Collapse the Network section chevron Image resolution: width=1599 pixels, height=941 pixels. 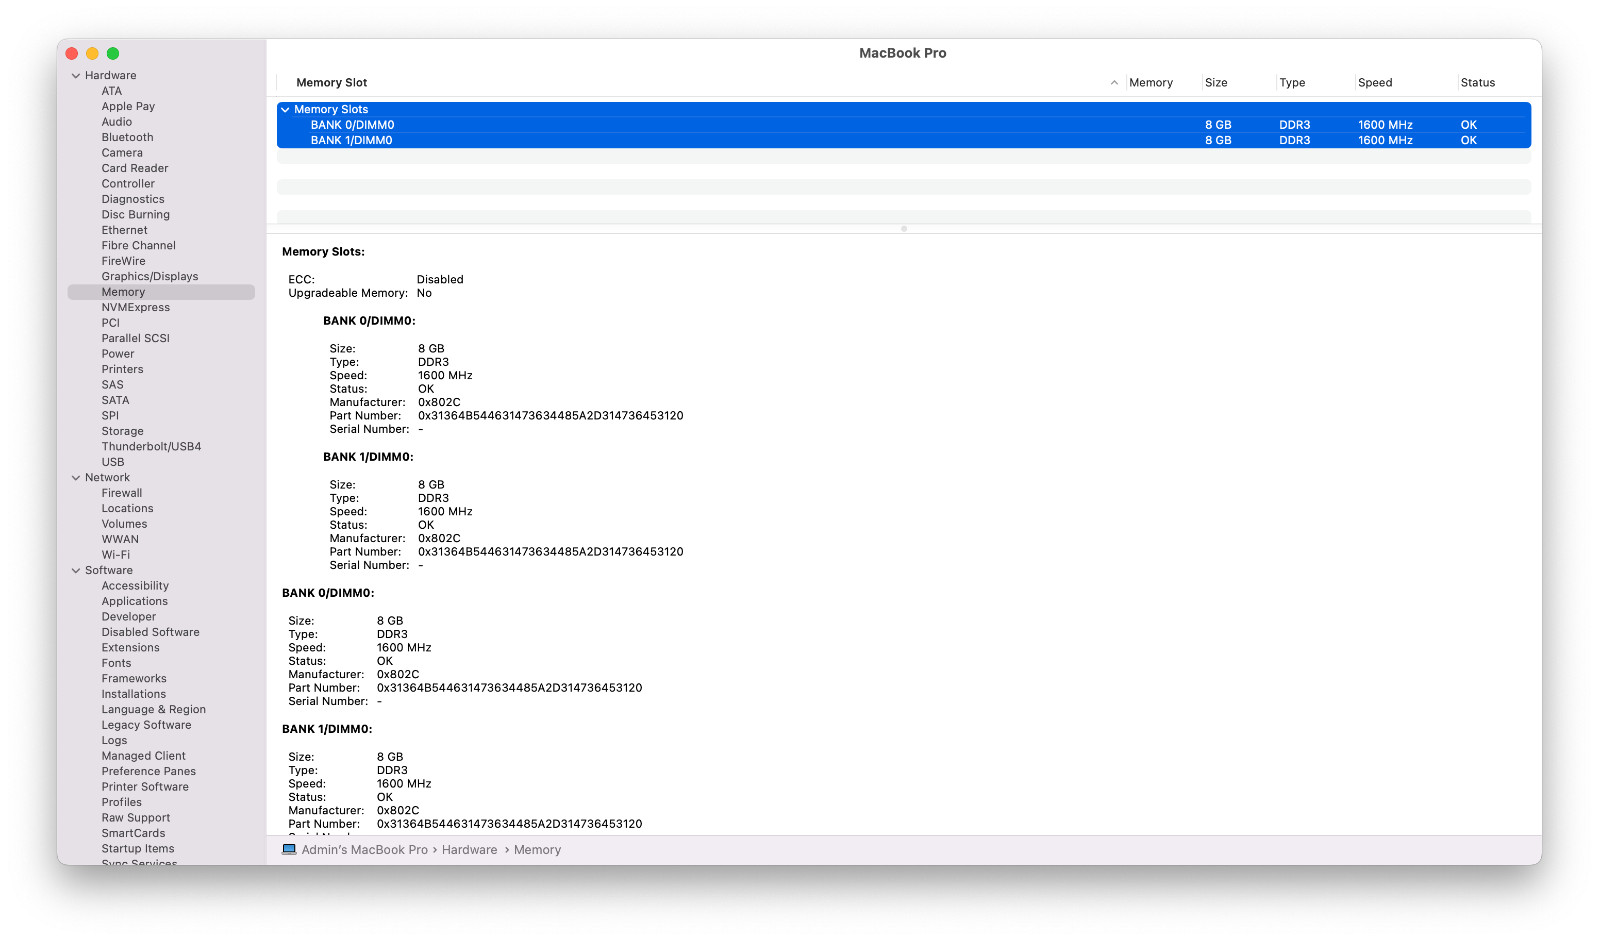click(76, 478)
